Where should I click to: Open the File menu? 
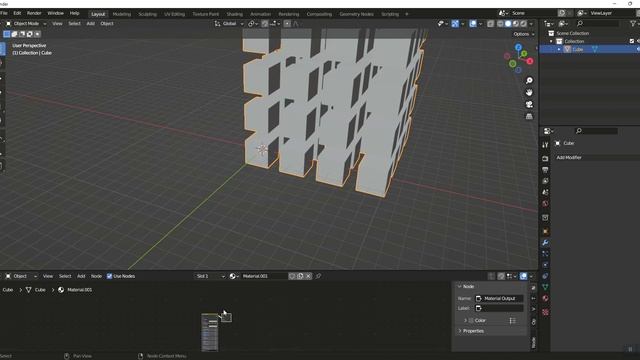pos(4,13)
